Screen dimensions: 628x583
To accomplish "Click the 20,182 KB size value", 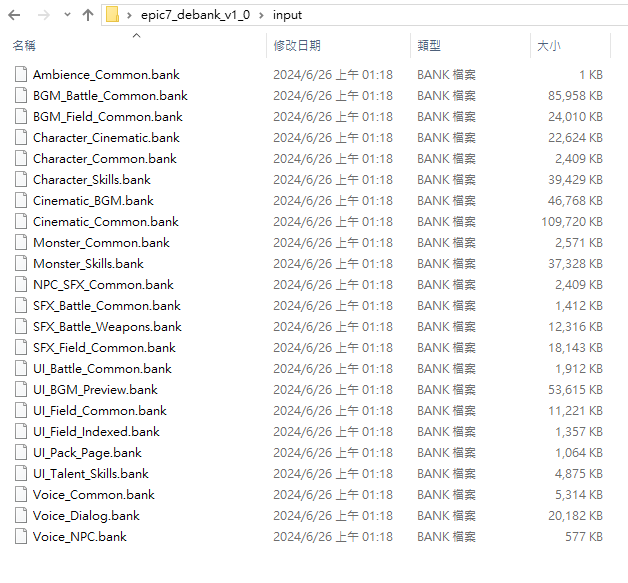I will click(576, 516).
